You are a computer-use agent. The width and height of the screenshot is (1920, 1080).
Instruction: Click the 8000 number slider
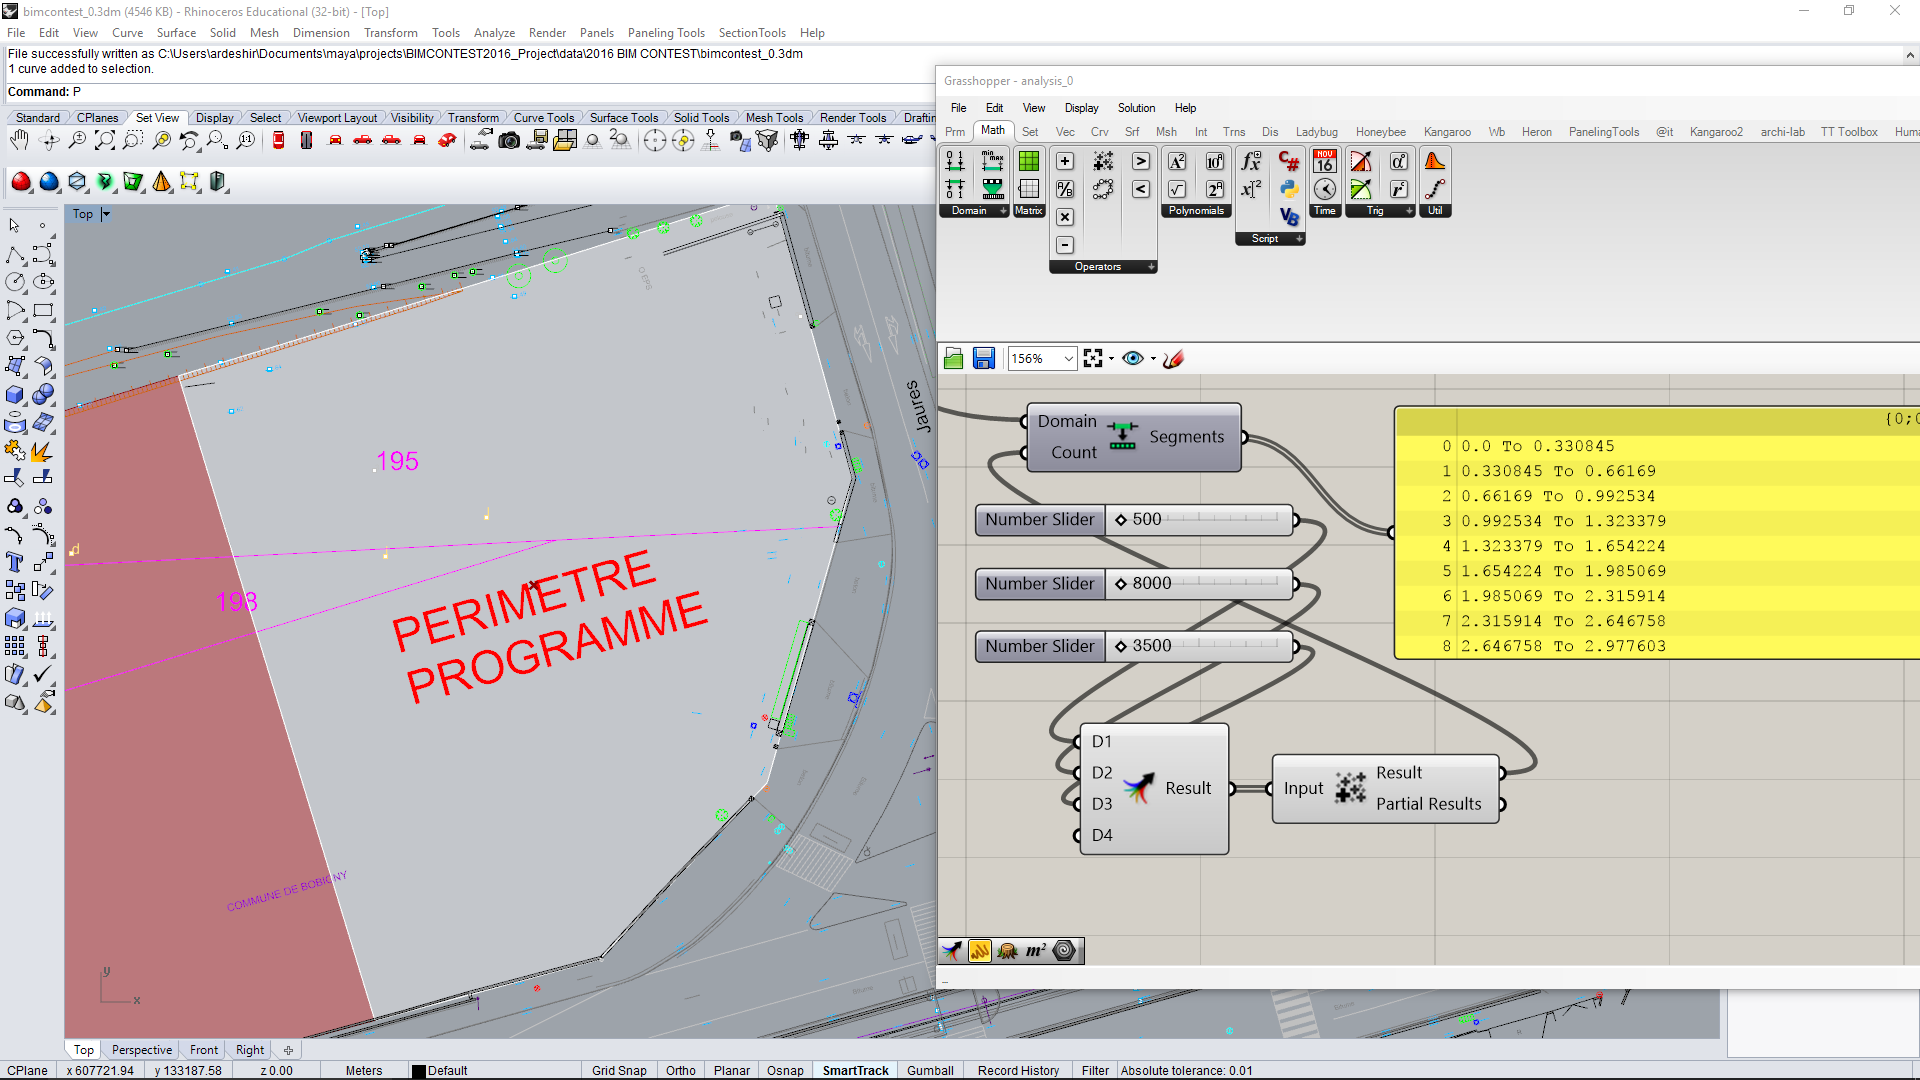[x=1200, y=583]
